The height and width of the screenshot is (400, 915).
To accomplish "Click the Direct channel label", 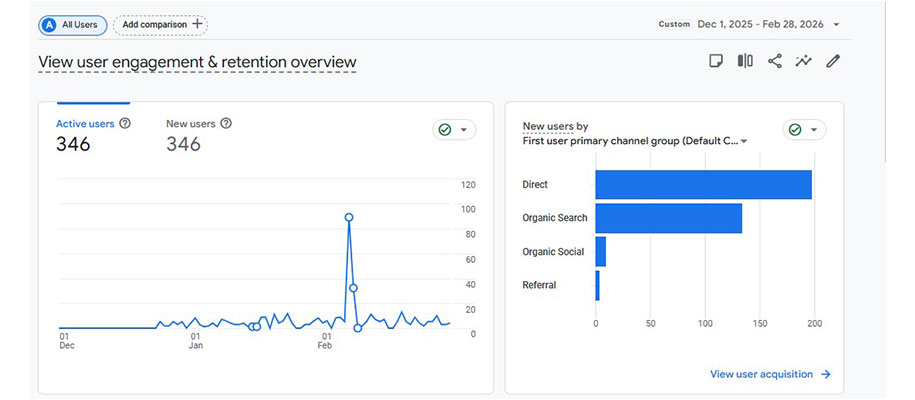I will click(535, 185).
